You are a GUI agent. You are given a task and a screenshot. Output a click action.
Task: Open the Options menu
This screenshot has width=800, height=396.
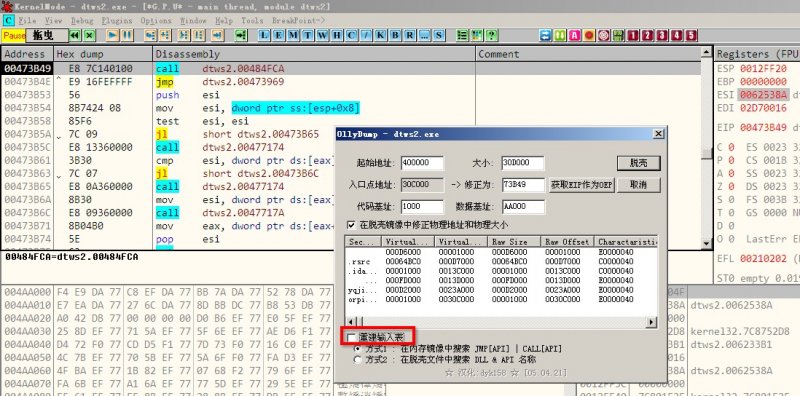coord(156,20)
